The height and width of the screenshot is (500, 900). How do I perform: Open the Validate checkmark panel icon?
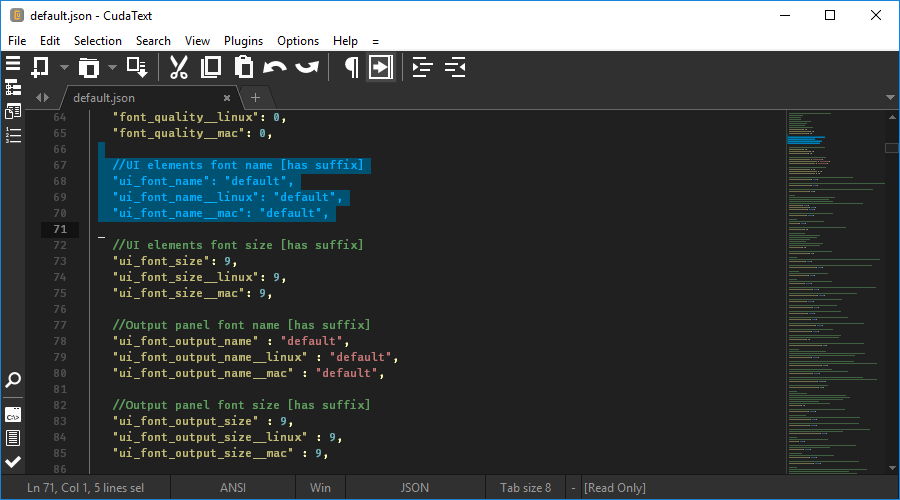click(x=13, y=462)
